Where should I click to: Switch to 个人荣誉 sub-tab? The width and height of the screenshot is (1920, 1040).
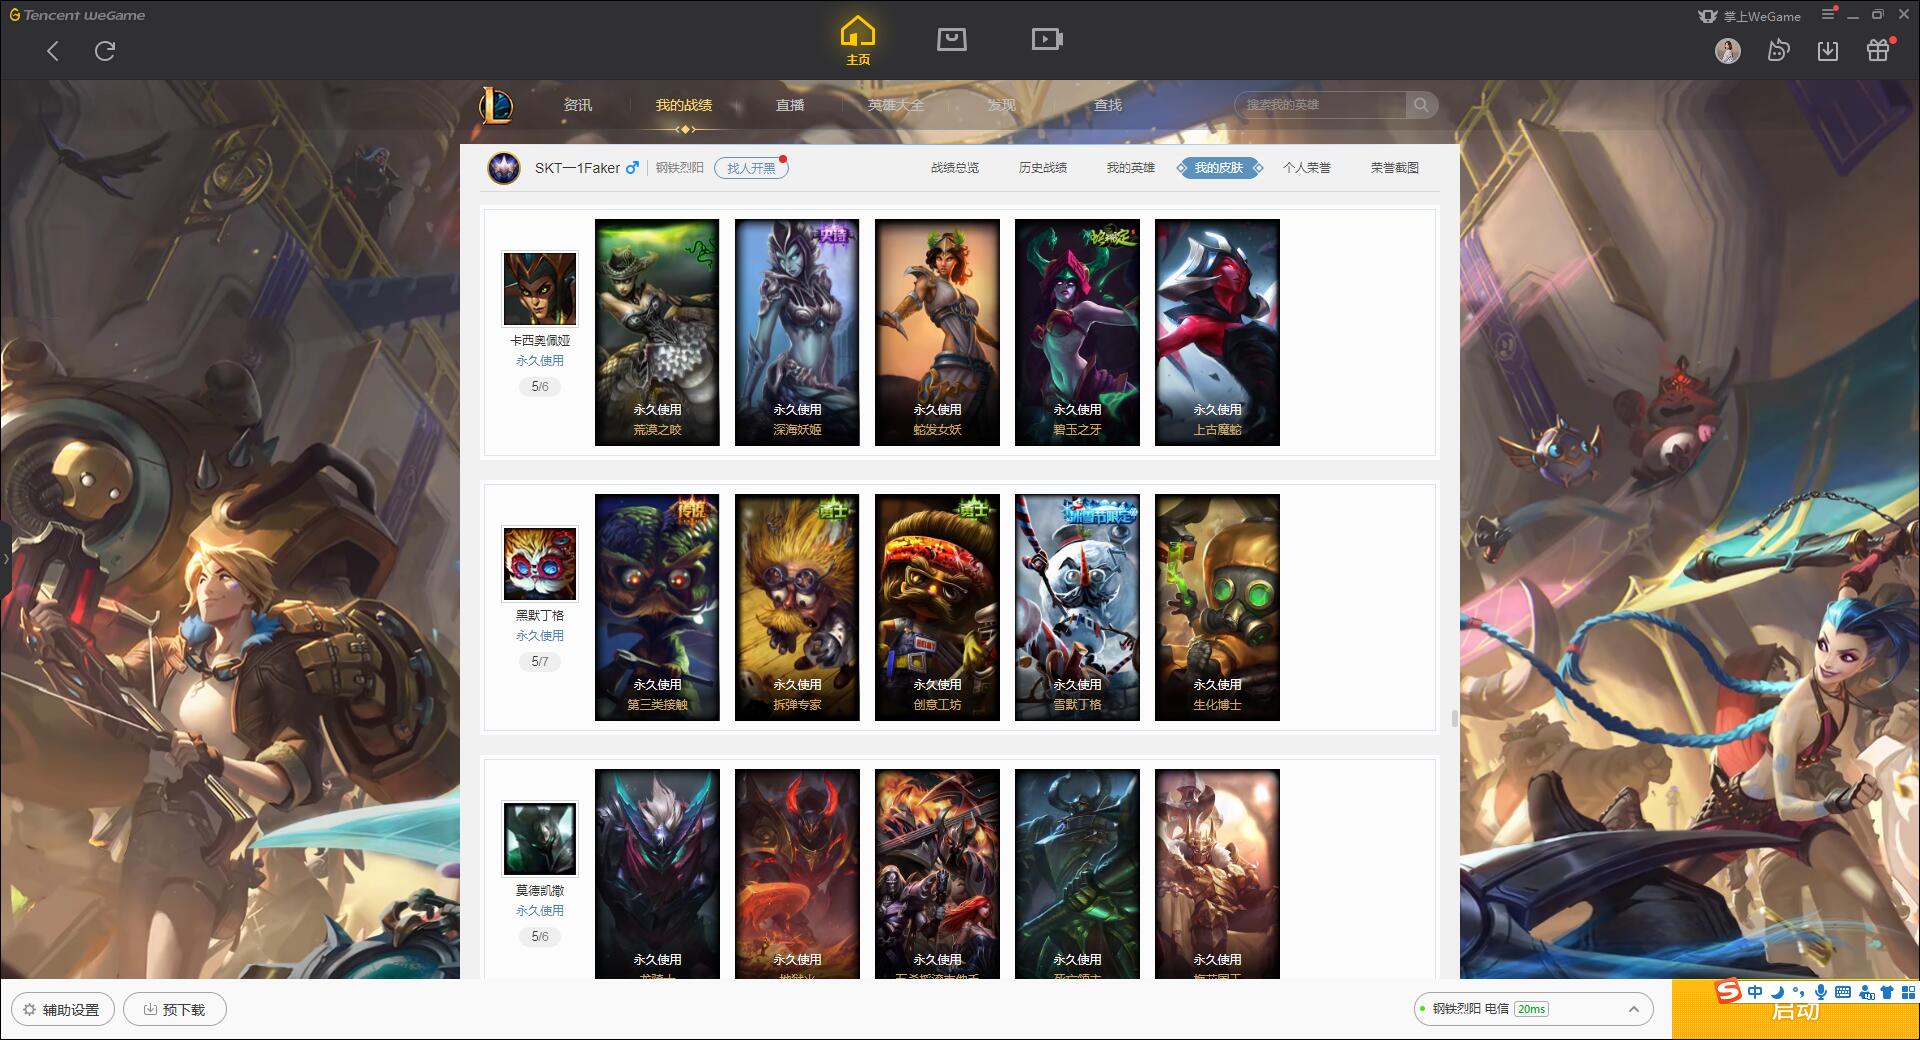pyautogui.click(x=1307, y=168)
